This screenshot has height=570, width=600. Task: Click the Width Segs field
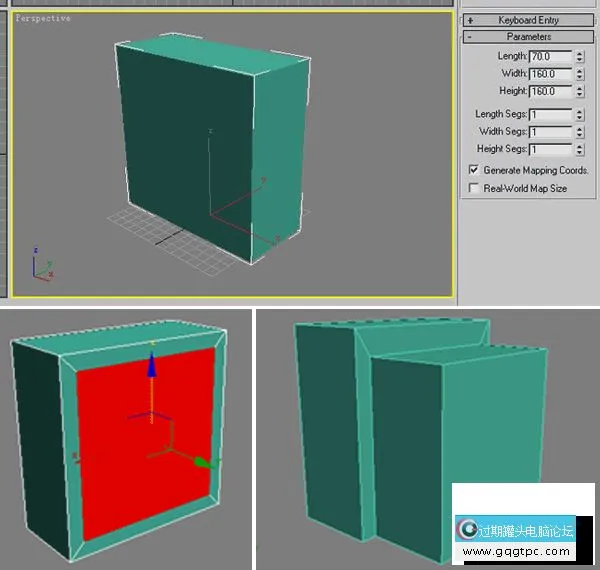click(550, 132)
